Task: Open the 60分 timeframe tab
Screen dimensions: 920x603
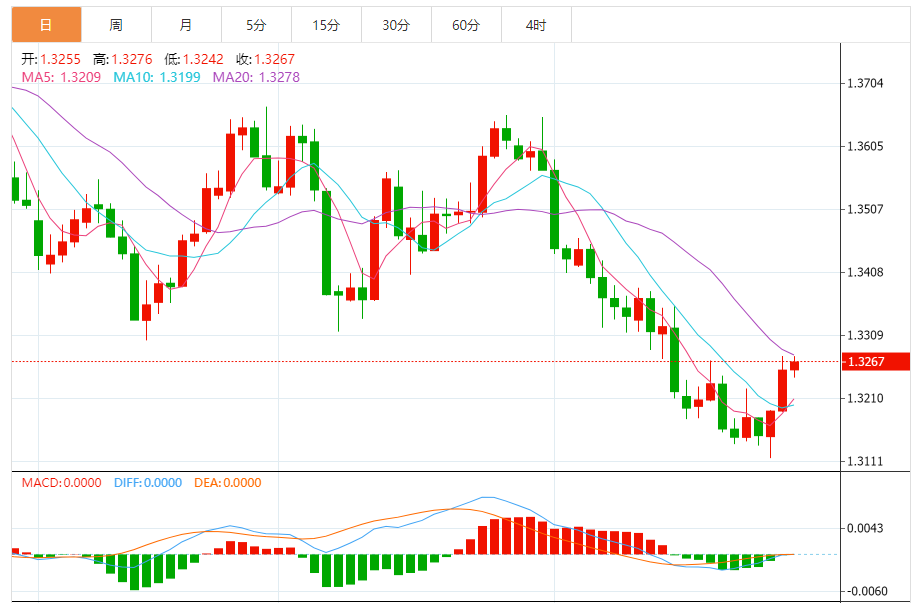Action: (466, 25)
